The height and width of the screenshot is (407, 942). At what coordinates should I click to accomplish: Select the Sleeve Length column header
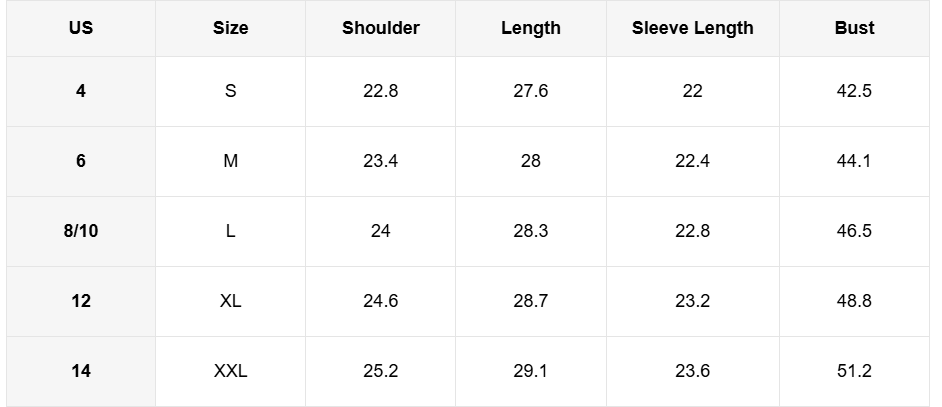click(692, 28)
